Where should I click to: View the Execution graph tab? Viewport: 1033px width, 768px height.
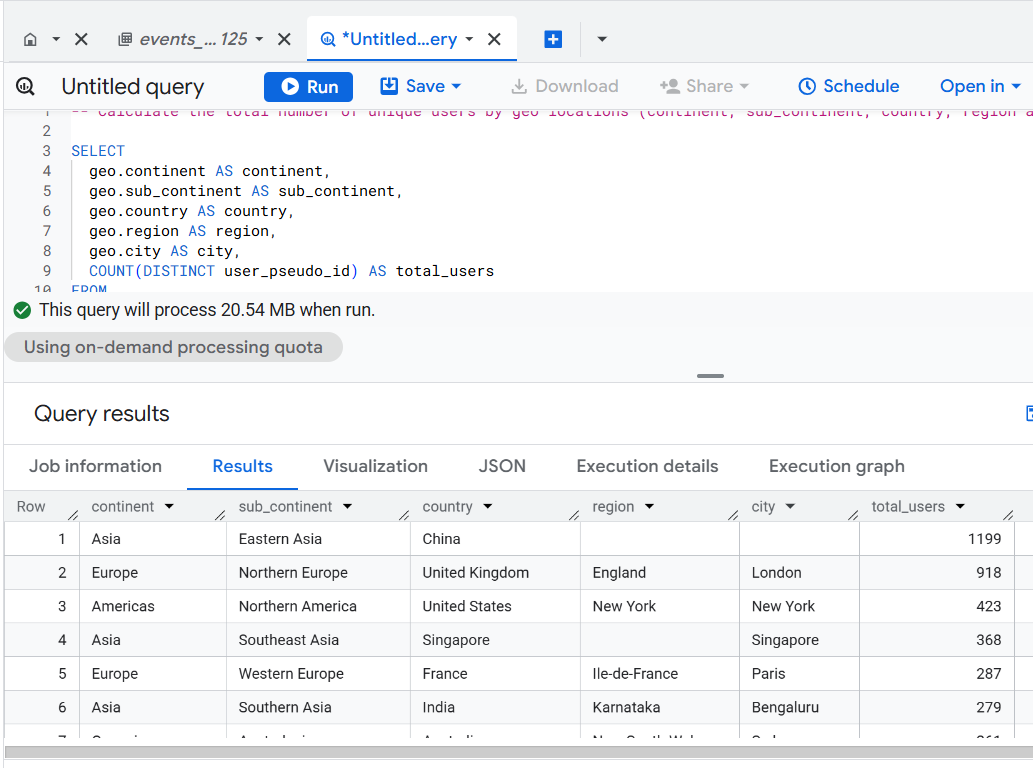(x=836, y=466)
